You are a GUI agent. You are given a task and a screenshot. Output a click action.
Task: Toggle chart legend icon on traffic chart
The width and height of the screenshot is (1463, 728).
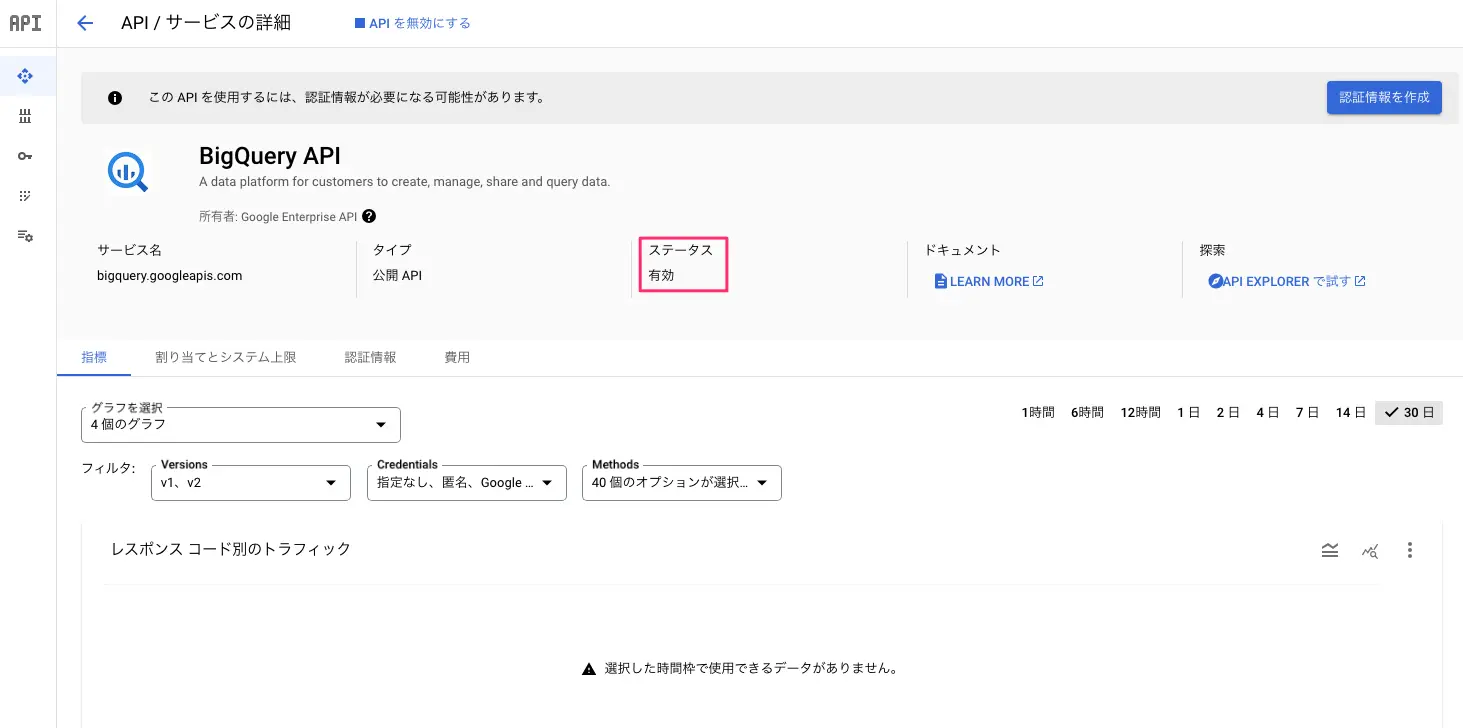coord(1330,550)
